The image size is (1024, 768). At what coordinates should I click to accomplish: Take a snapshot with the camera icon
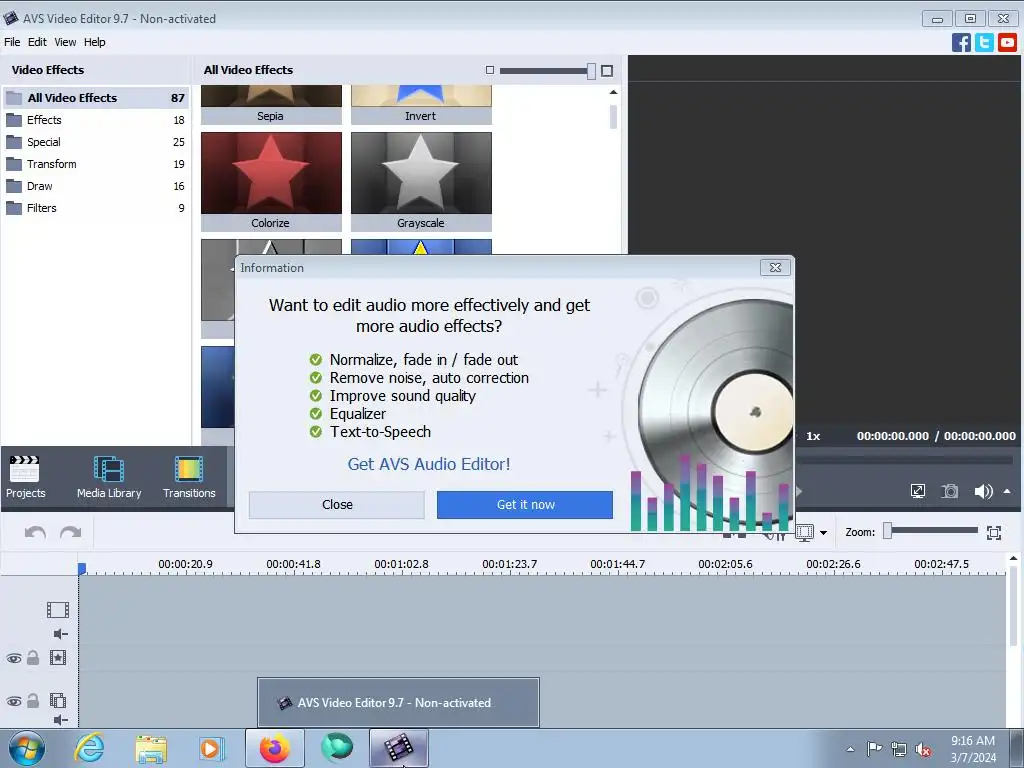(x=950, y=491)
